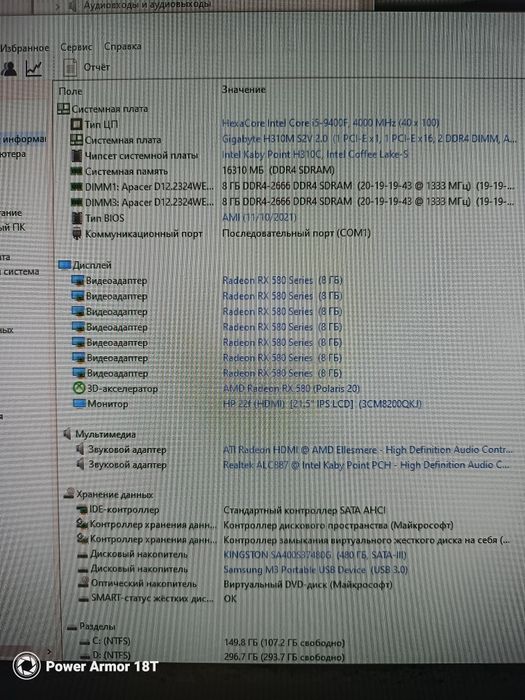Click speaker icon of ATI Radeon HDMI row

(80, 449)
